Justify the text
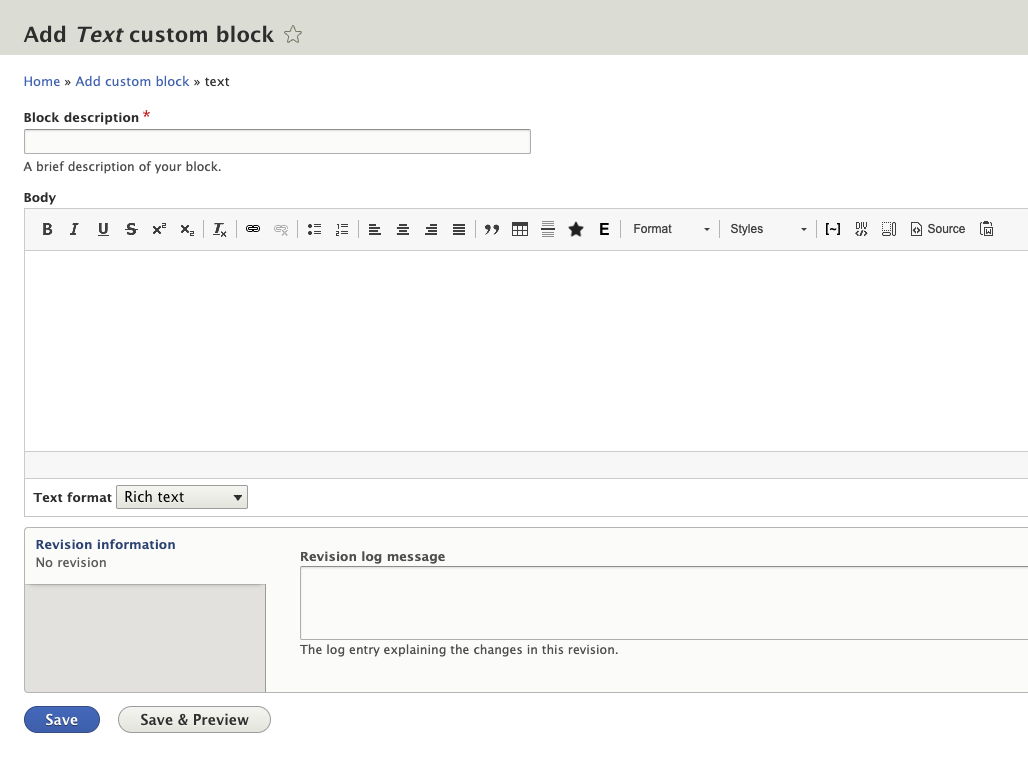 [x=459, y=229]
